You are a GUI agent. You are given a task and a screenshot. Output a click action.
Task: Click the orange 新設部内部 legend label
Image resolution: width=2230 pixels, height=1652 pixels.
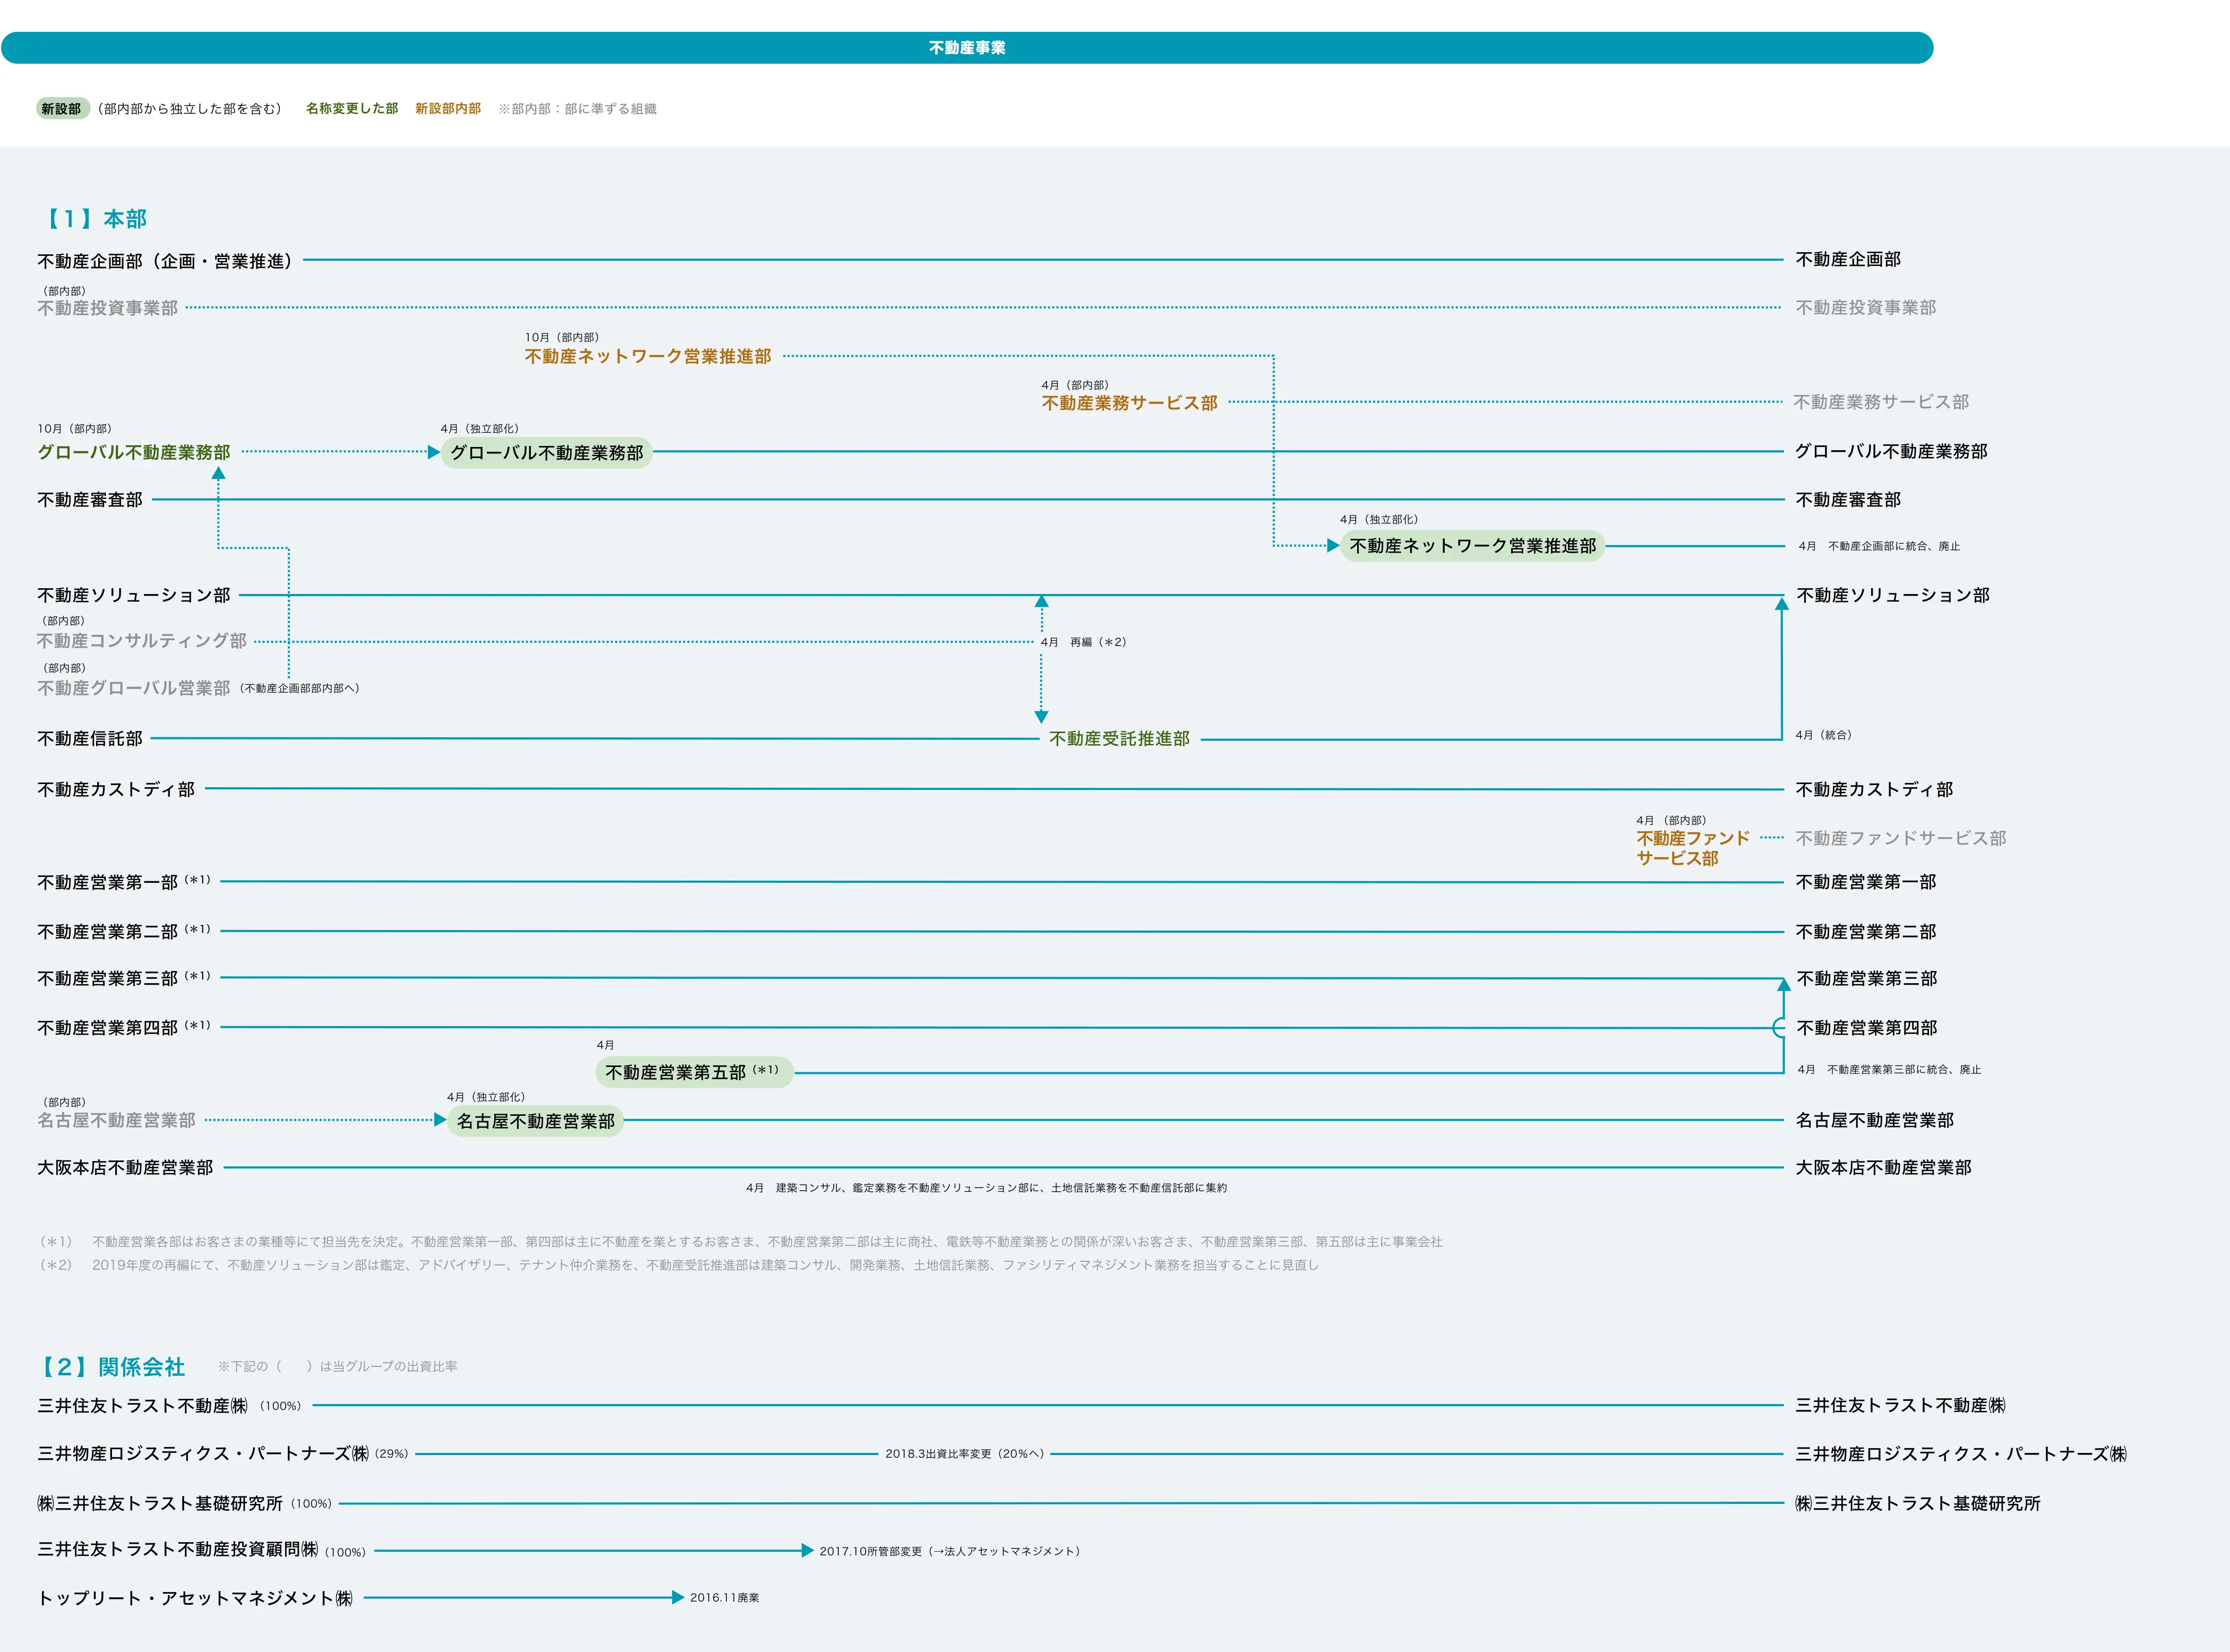(448, 109)
